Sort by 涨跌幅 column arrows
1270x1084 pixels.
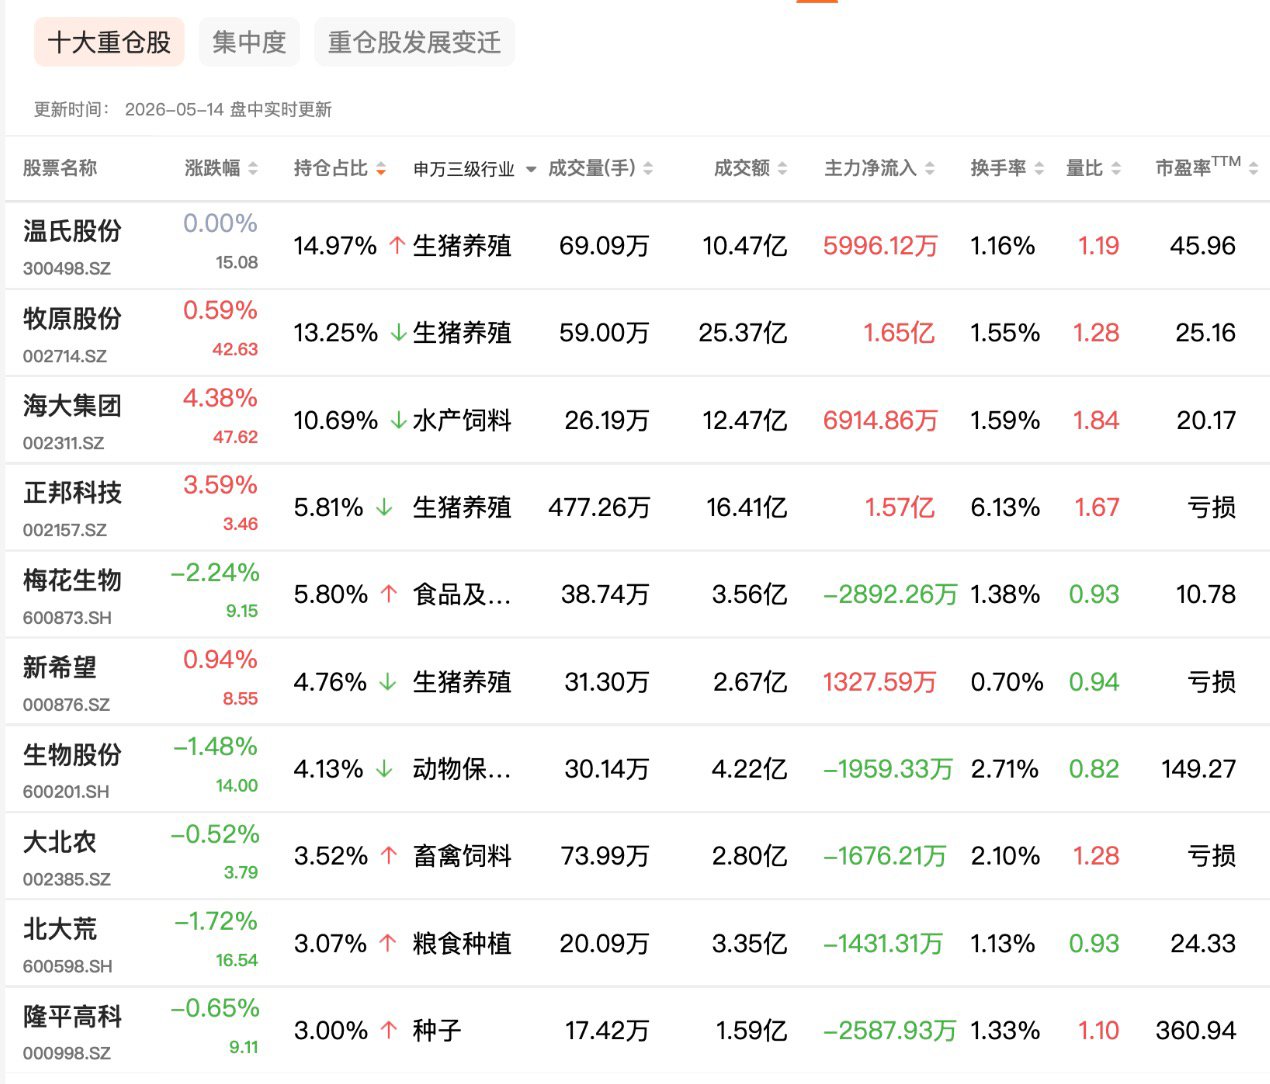253,169
